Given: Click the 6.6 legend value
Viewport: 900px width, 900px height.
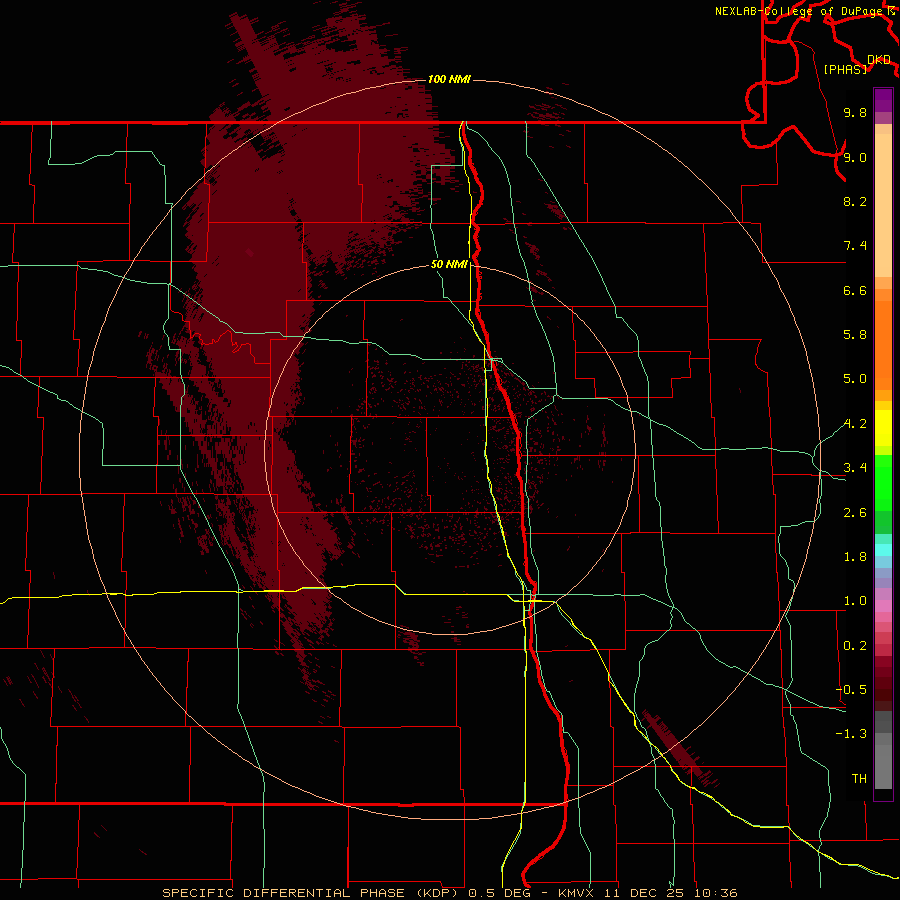Looking at the screenshot, I should tap(855, 290).
